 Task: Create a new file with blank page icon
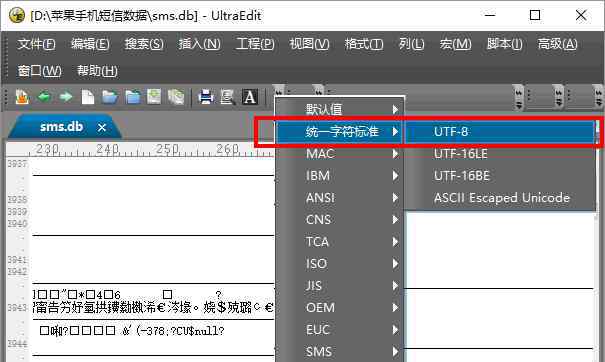[88, 97]
